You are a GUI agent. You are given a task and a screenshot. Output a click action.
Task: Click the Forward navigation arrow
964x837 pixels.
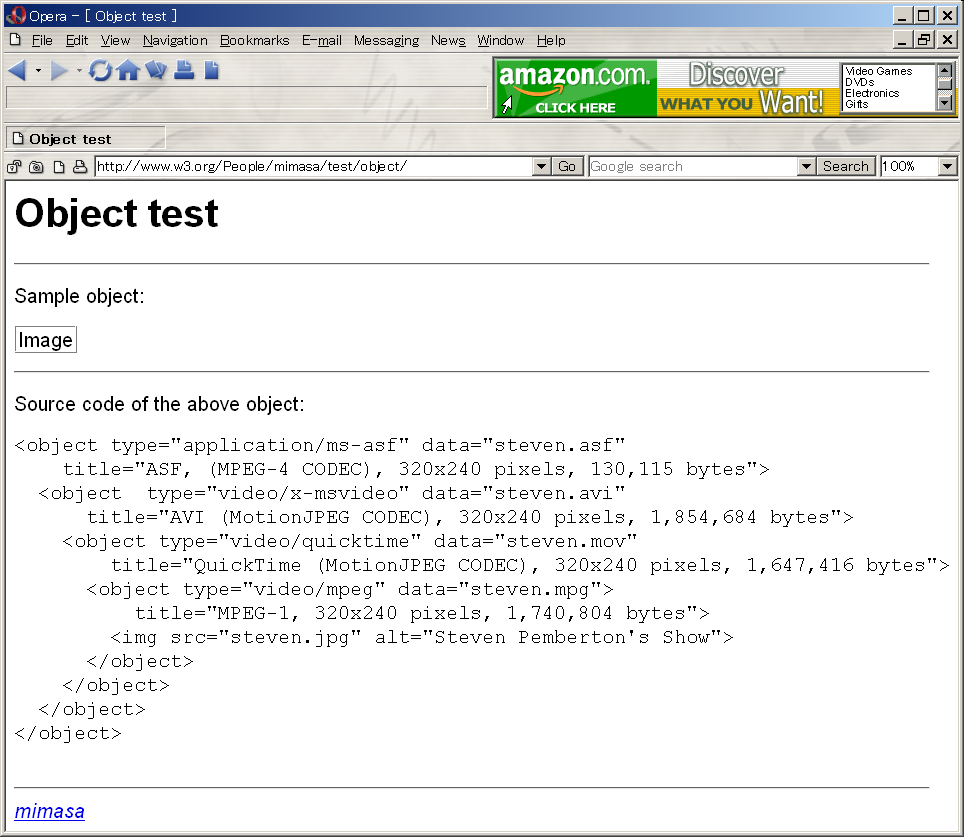coord(60,70)
